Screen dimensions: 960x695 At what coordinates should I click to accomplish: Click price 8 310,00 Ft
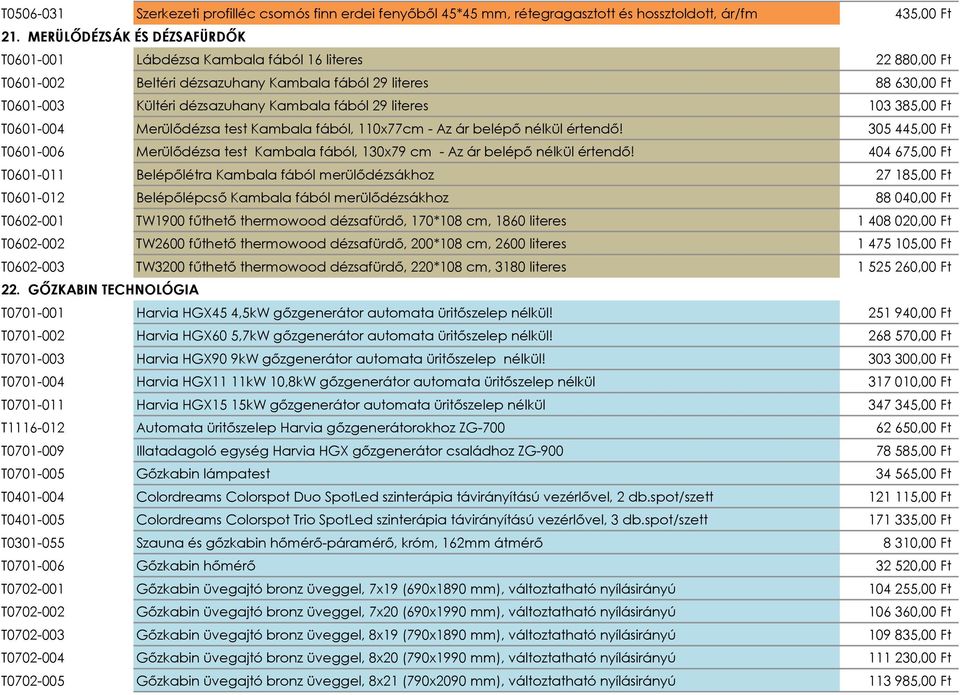pos(917,543)
